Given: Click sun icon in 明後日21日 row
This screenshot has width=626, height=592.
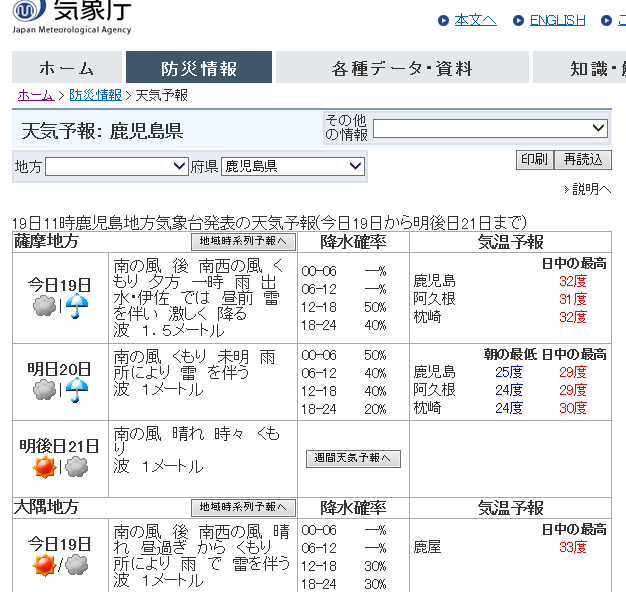Looking at the screenshot, I should coord(44,467).
